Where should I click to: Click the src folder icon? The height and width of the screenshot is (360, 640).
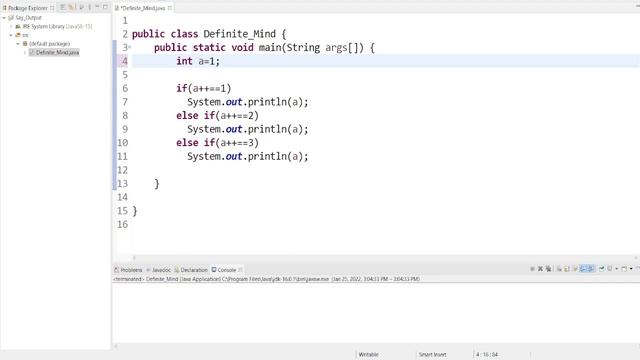[18, 35]
